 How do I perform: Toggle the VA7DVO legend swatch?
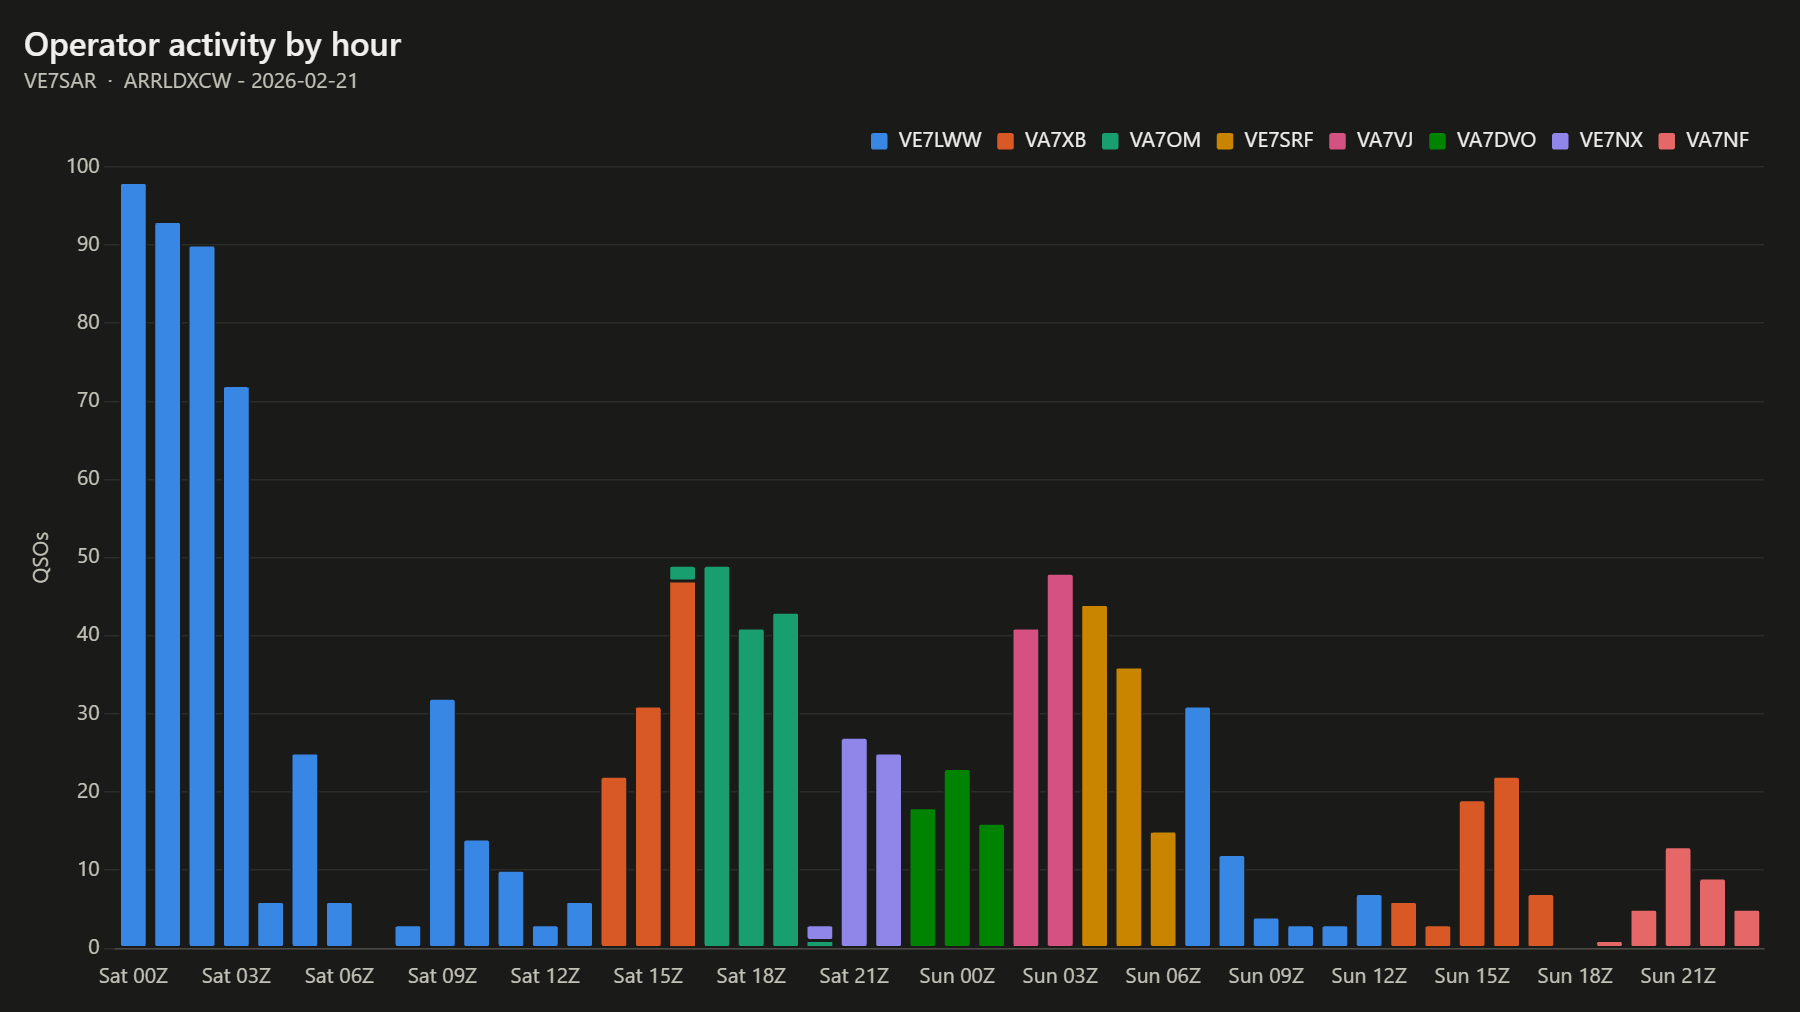point(1437,141)
